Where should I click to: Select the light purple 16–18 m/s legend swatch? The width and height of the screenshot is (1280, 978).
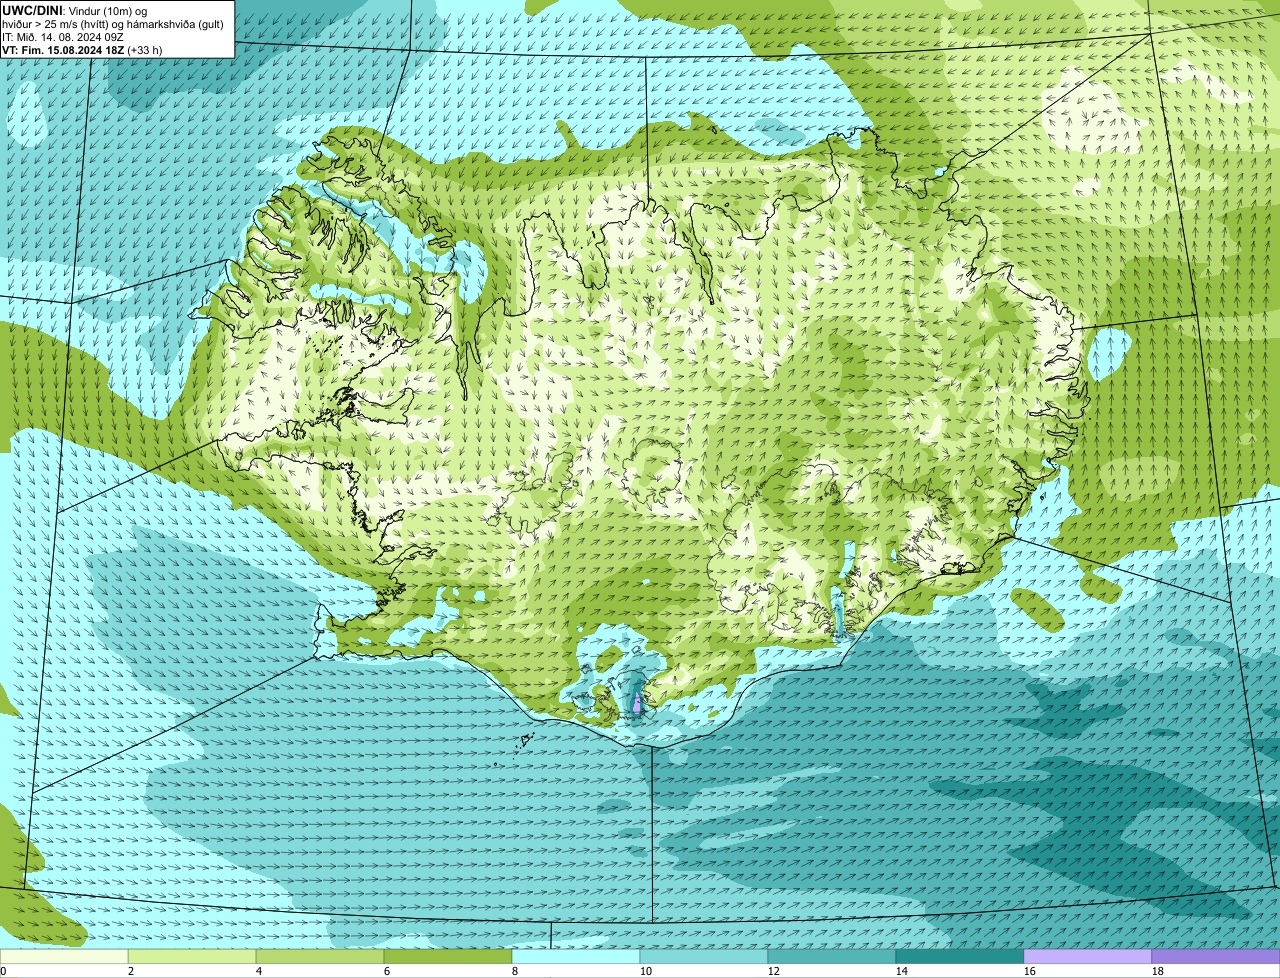click(1088, 957)
